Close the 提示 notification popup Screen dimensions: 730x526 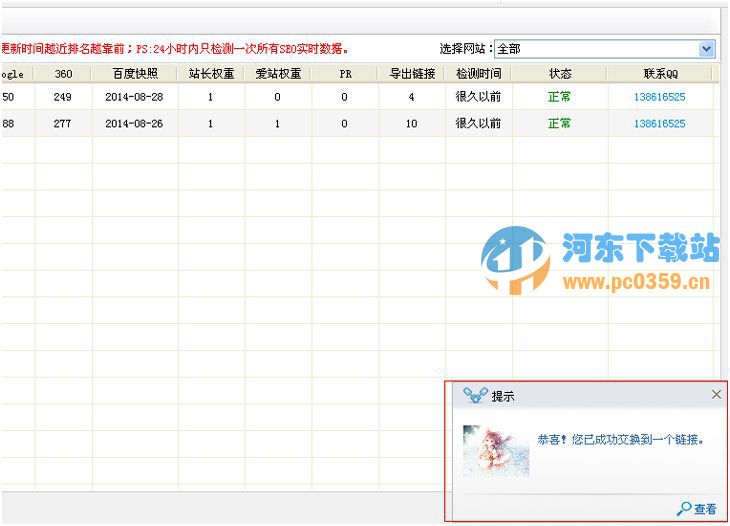click(x=716, y=395)
